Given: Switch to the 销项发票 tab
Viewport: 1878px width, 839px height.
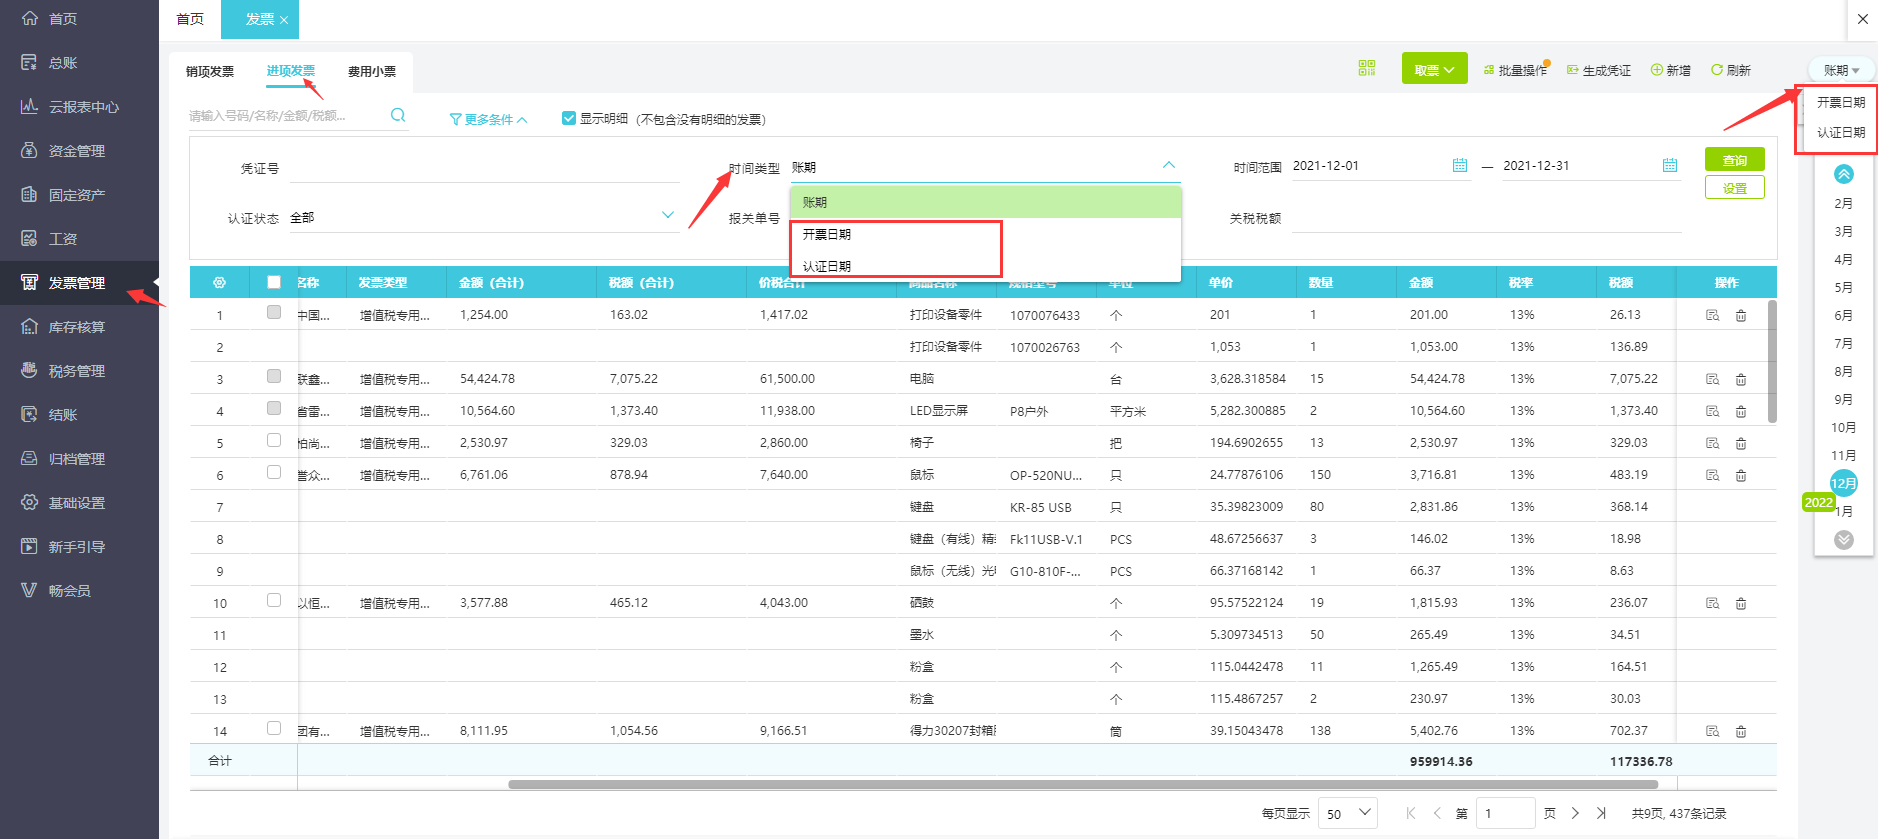Looking at the screenshot, I should point(210,71).
